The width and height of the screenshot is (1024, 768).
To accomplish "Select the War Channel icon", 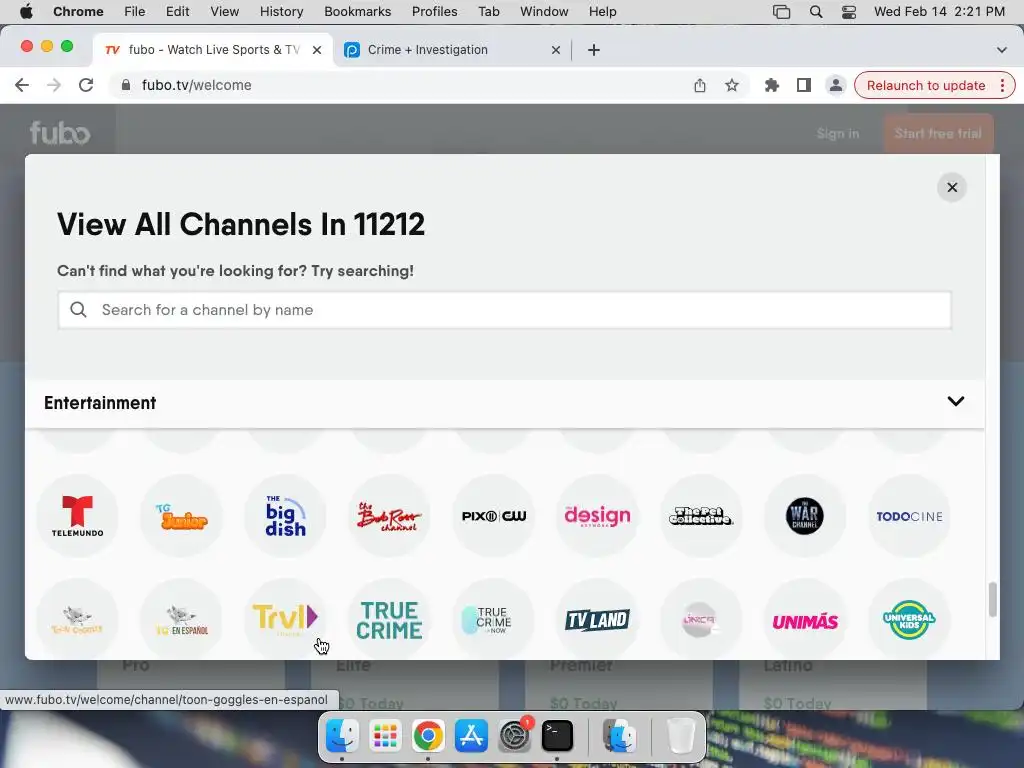I will click(805, 516).
